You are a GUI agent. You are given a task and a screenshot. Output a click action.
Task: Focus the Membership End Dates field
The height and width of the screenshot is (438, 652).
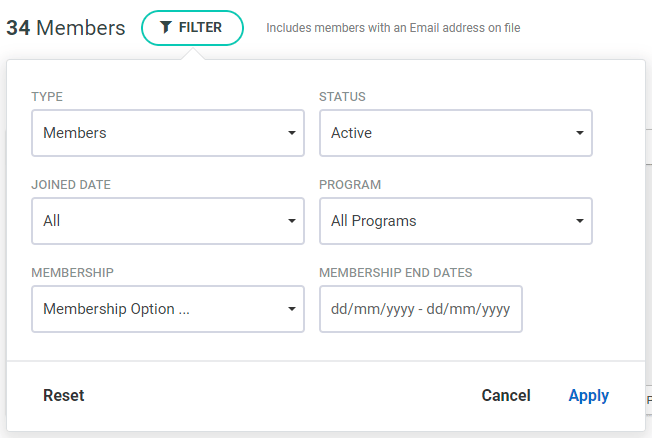pyautogui.click(x=420, y=309)
